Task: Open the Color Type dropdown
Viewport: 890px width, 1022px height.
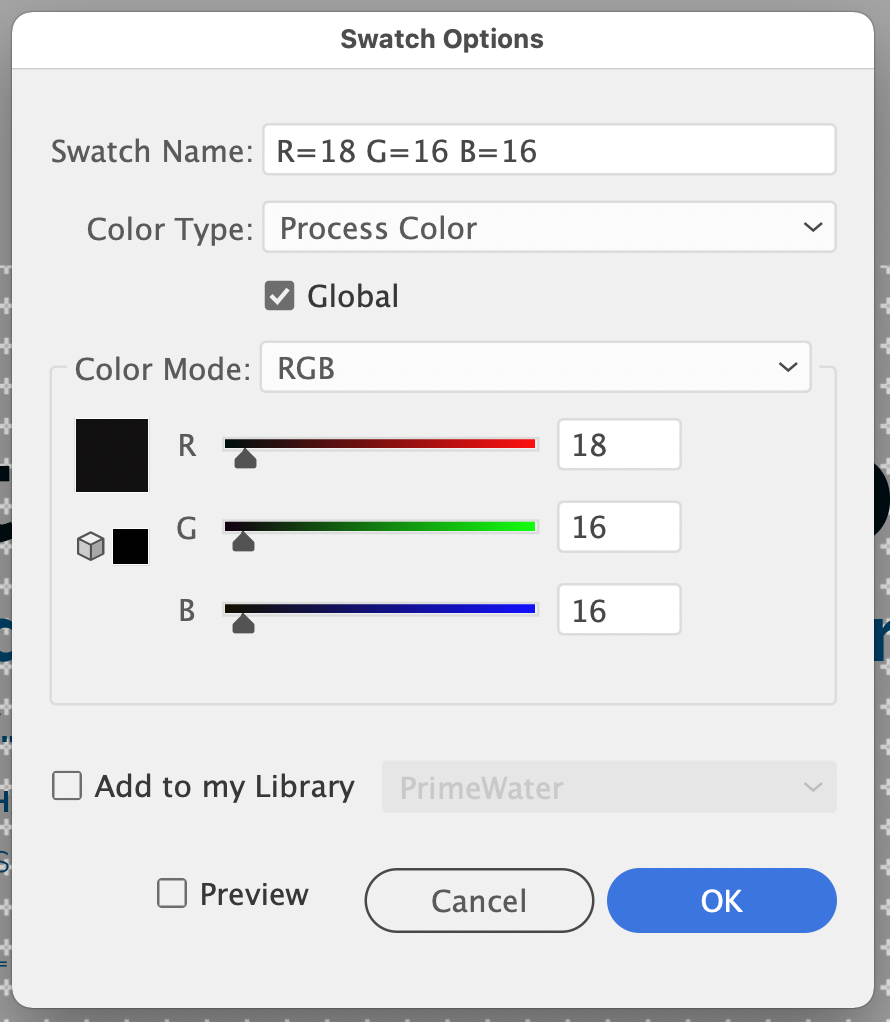Action: 549,227
